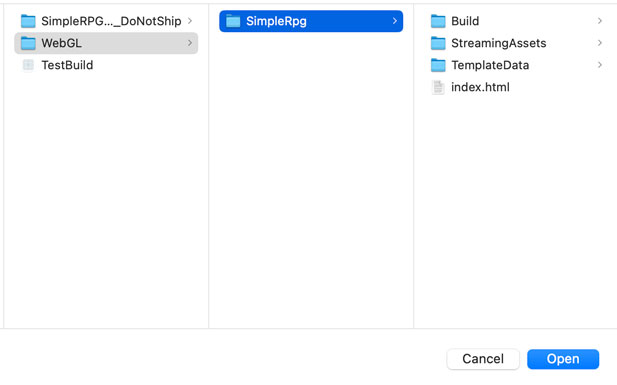Select the index.html document icon
This screenshot has width=617, height=385.
pyautogui.click(x=438, y=87)
